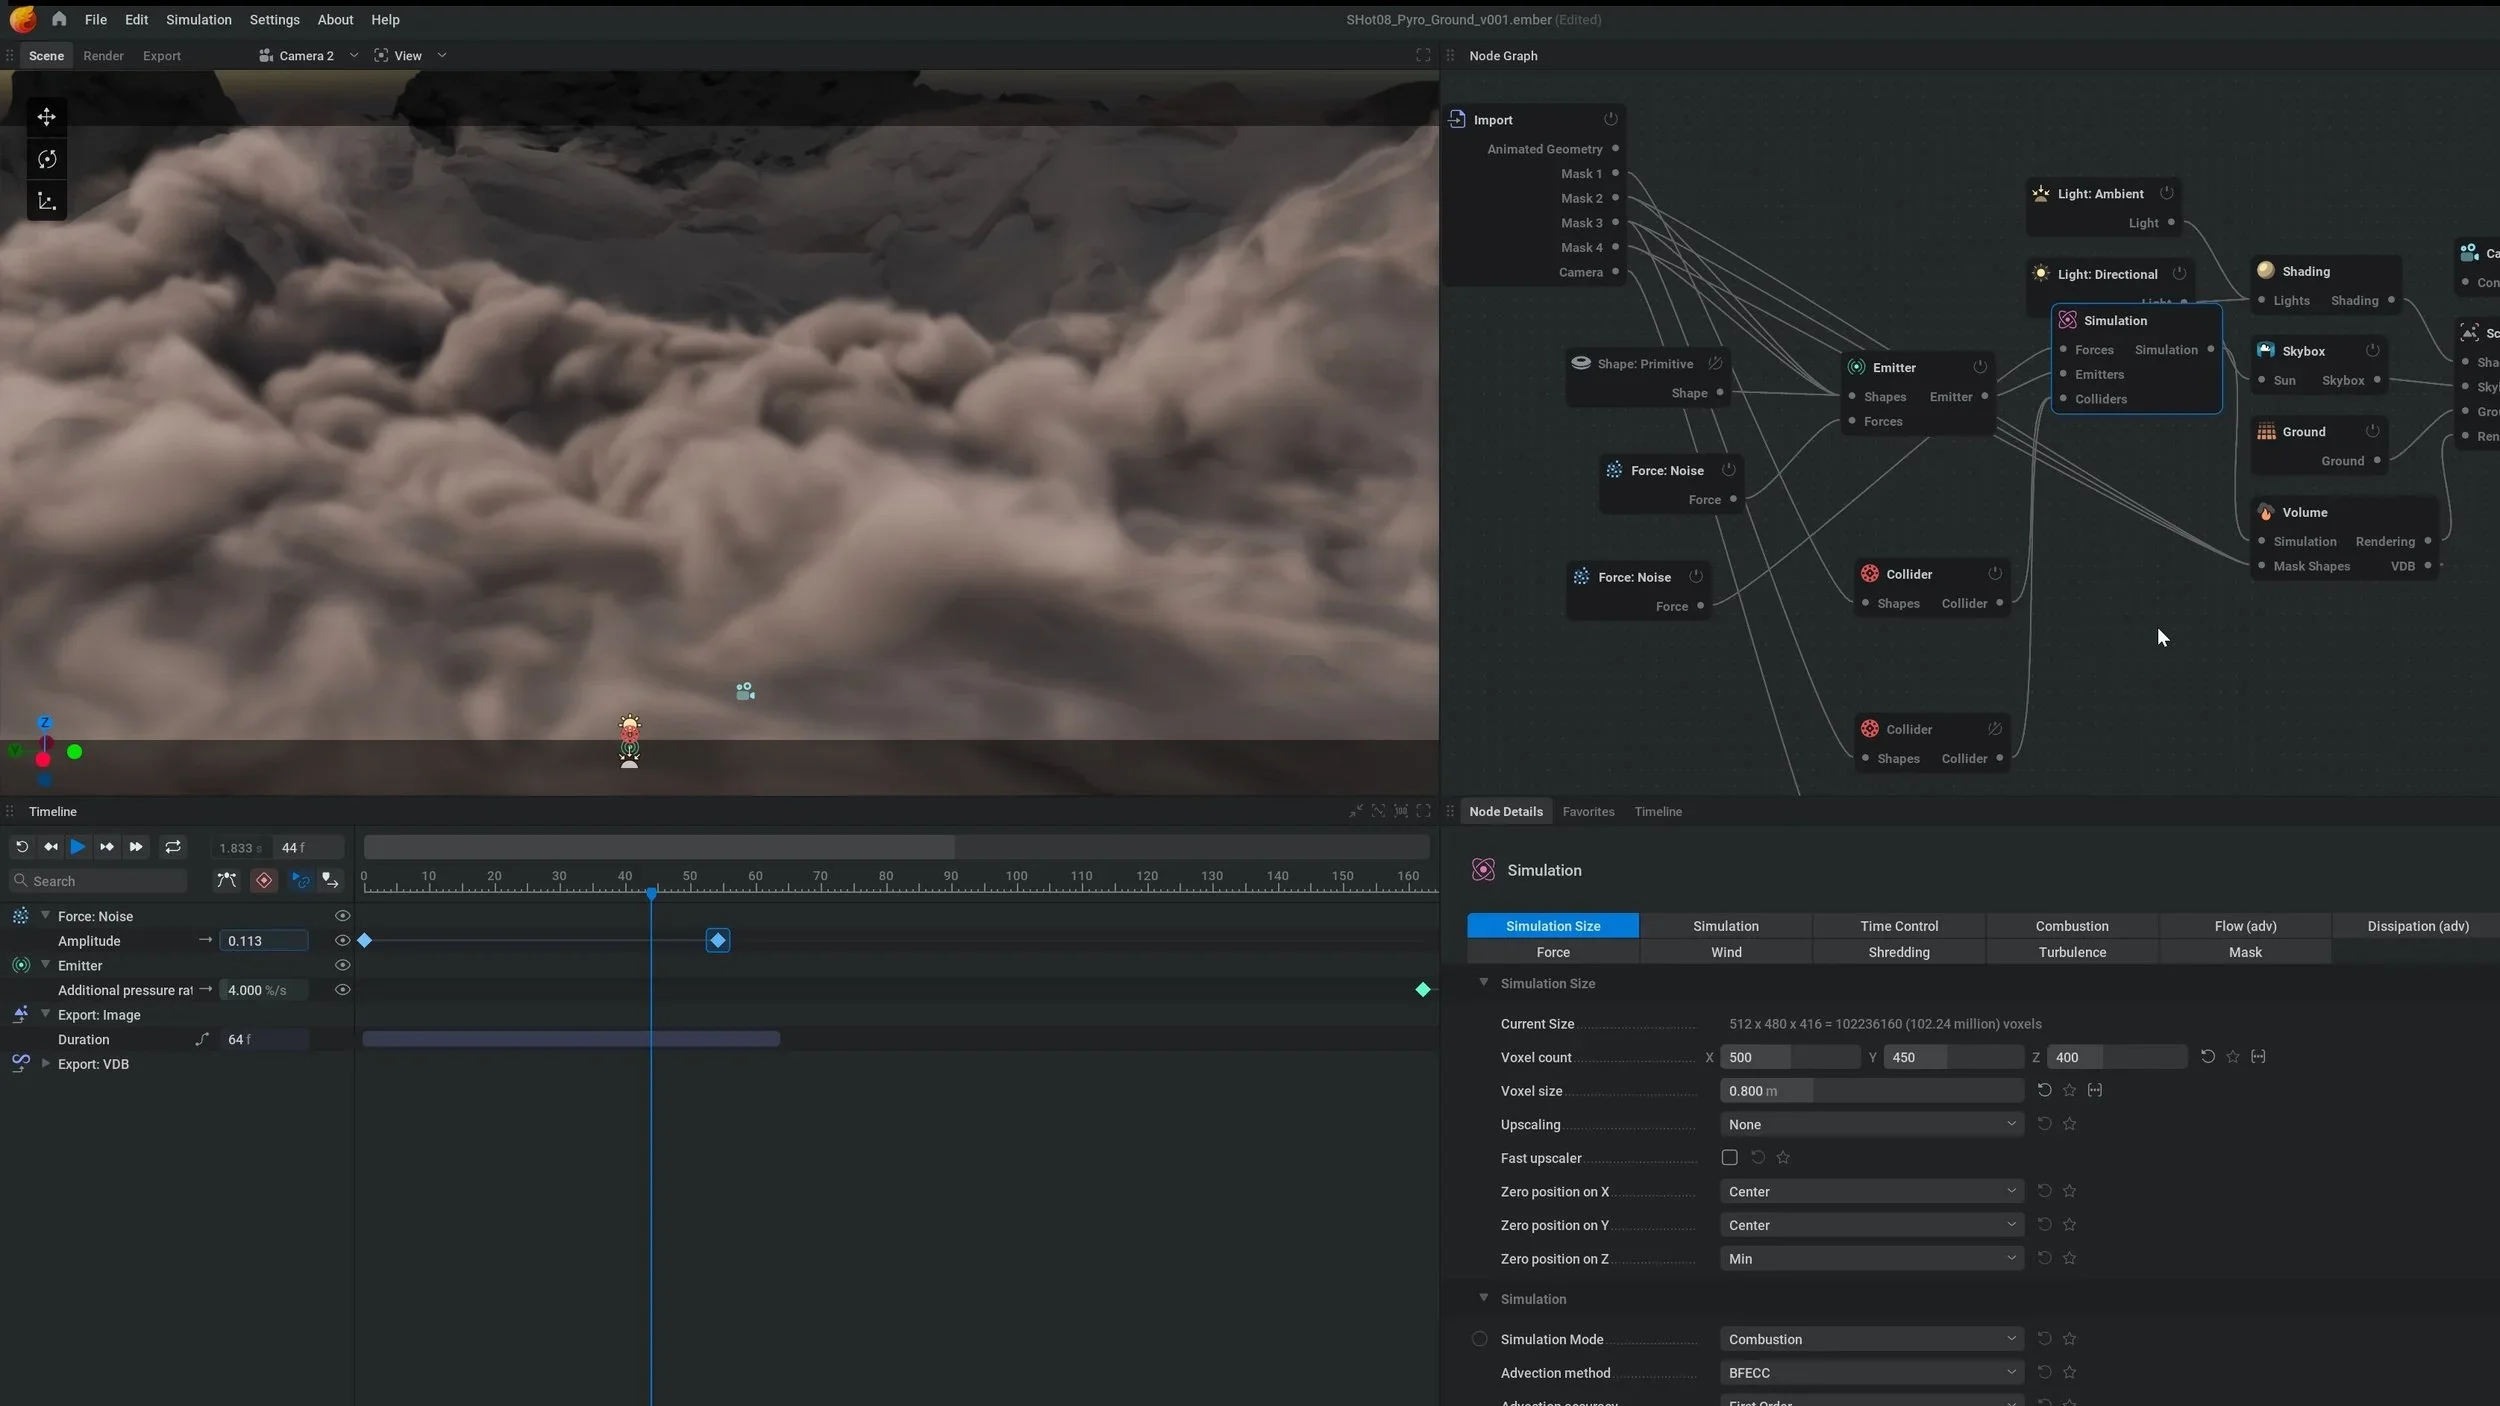
Task: Open the curve editor icon in timeline
Action: coord(227,880)
